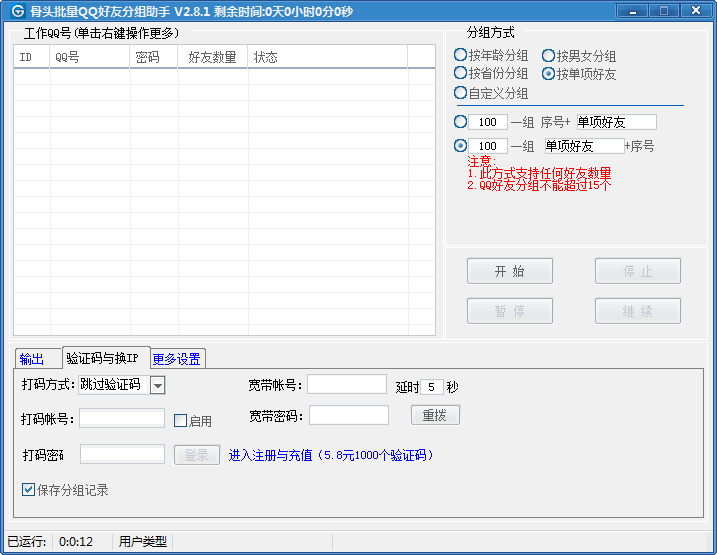Screen dimensions: 717x555
Task: Click the 延时 seconds field
Action: 432,387
